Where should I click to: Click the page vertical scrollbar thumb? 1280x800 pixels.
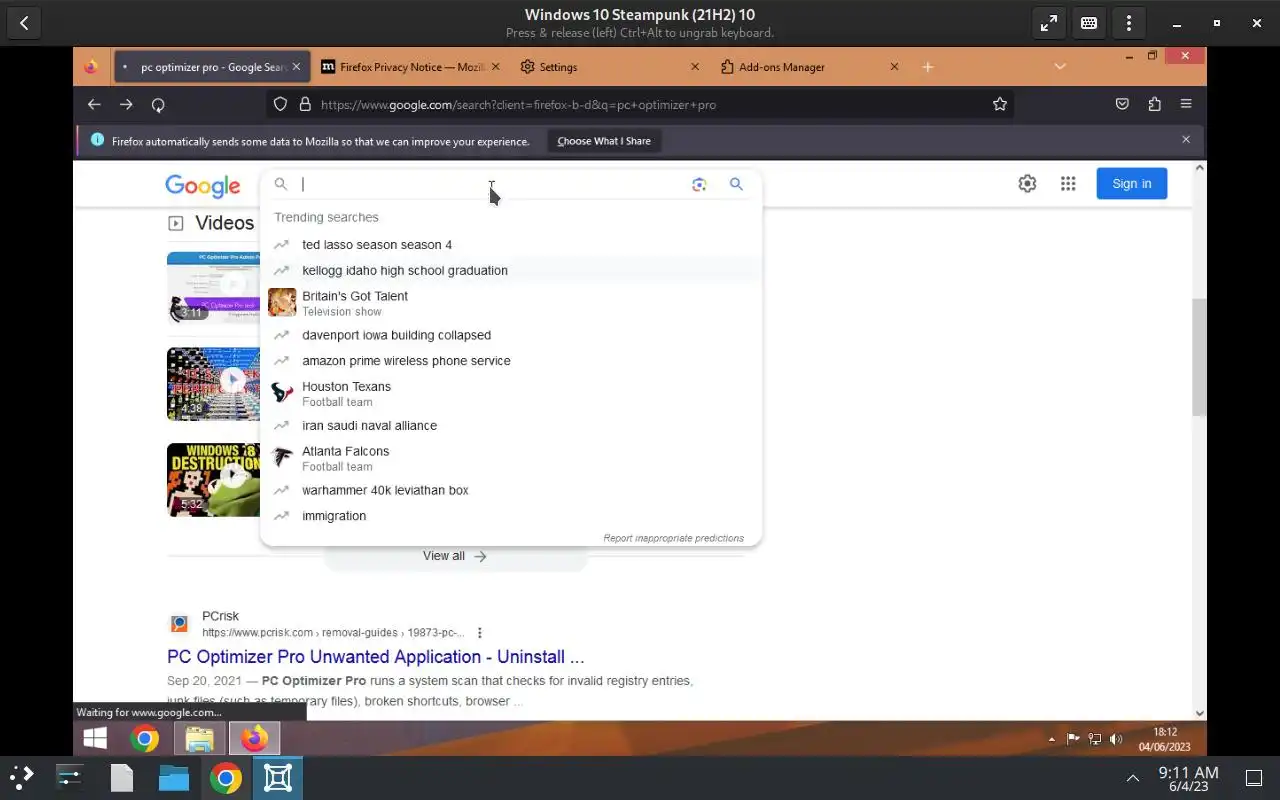tap(1199, 357)
